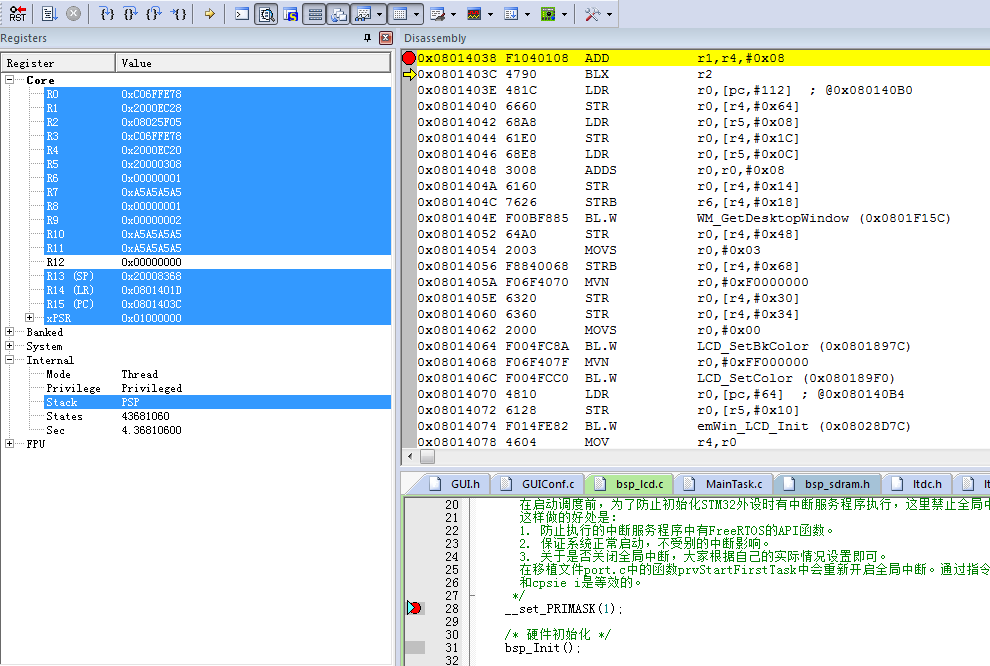Click the Analysis Windows icon
Viewport: 990px width, 666px height.
(474, 14)
